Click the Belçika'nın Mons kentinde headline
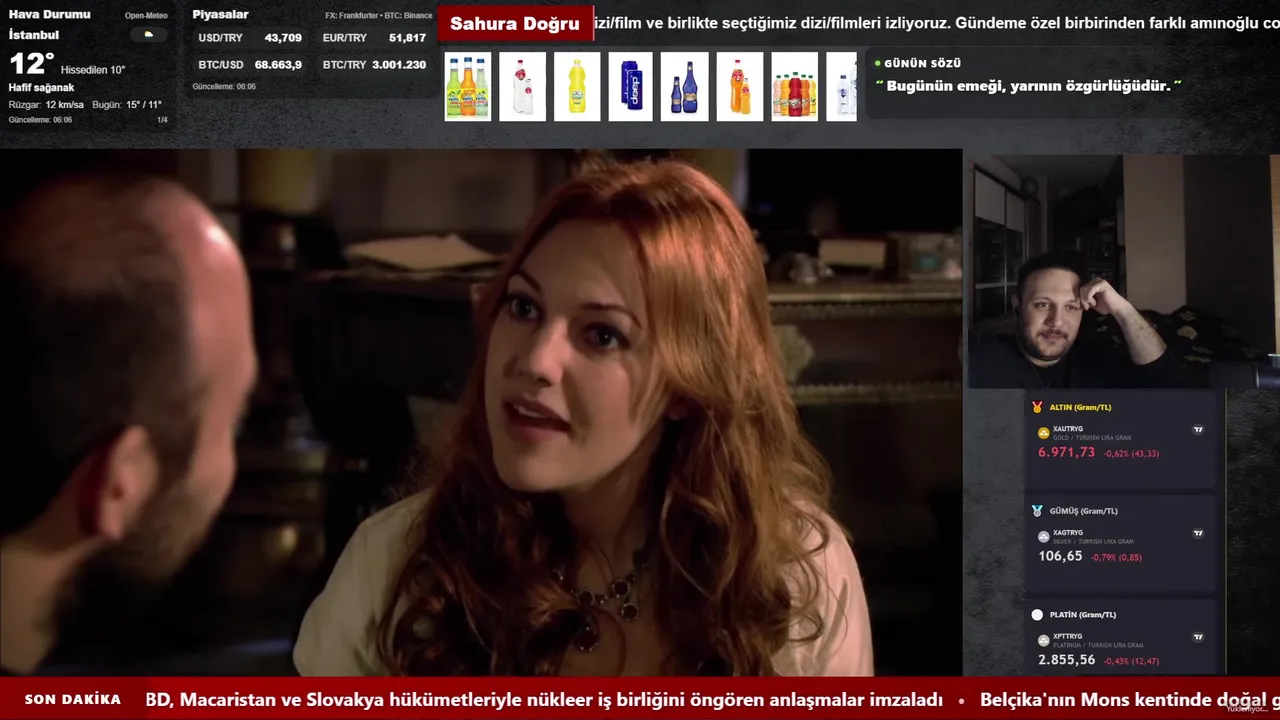1280x720 pixels. pos(1130,700)
